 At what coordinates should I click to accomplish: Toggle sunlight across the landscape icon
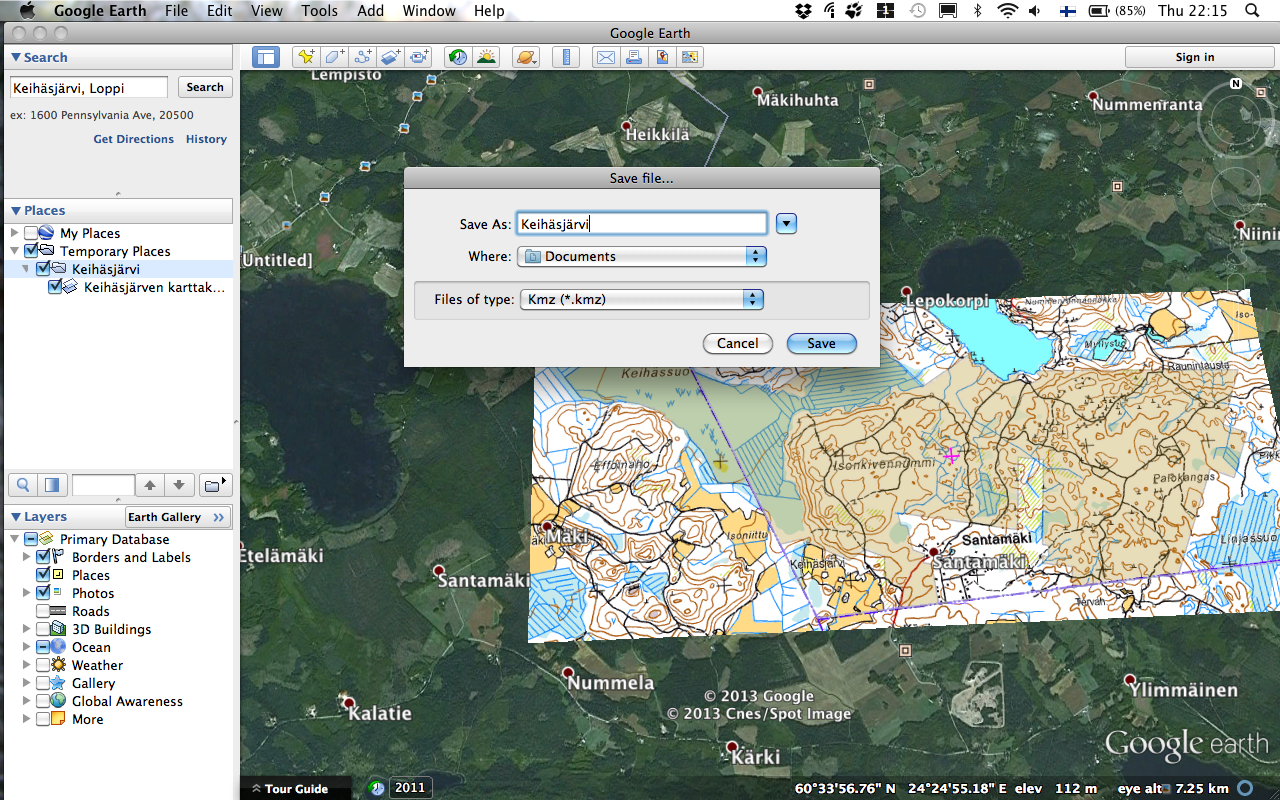(x=486, y=57)
